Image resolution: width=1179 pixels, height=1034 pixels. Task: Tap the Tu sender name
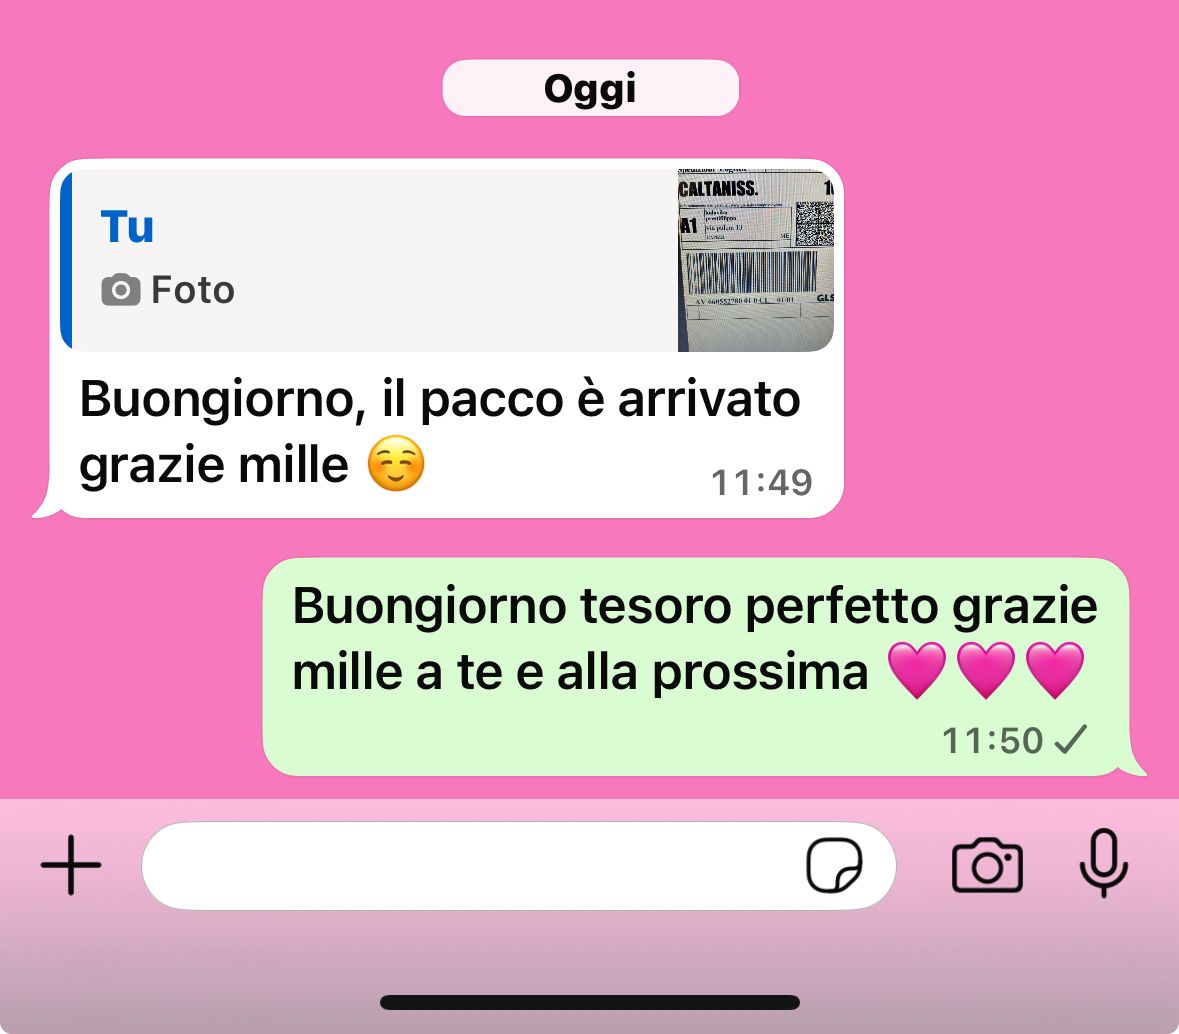point(127,226)
